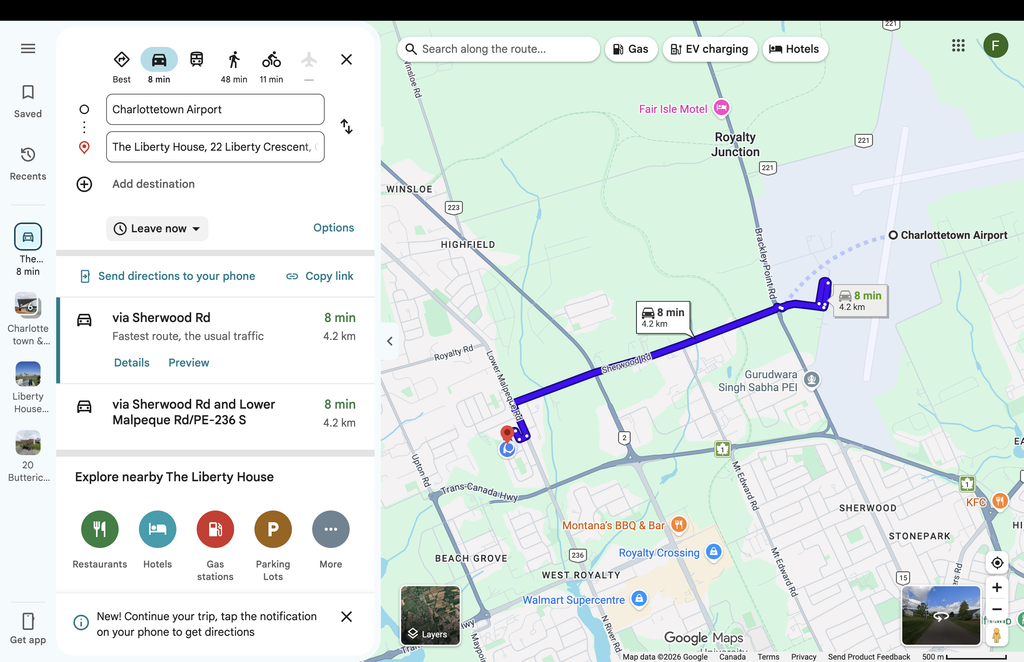
Task: Open recent directions to The... 8 min
Action: point(27,249)
